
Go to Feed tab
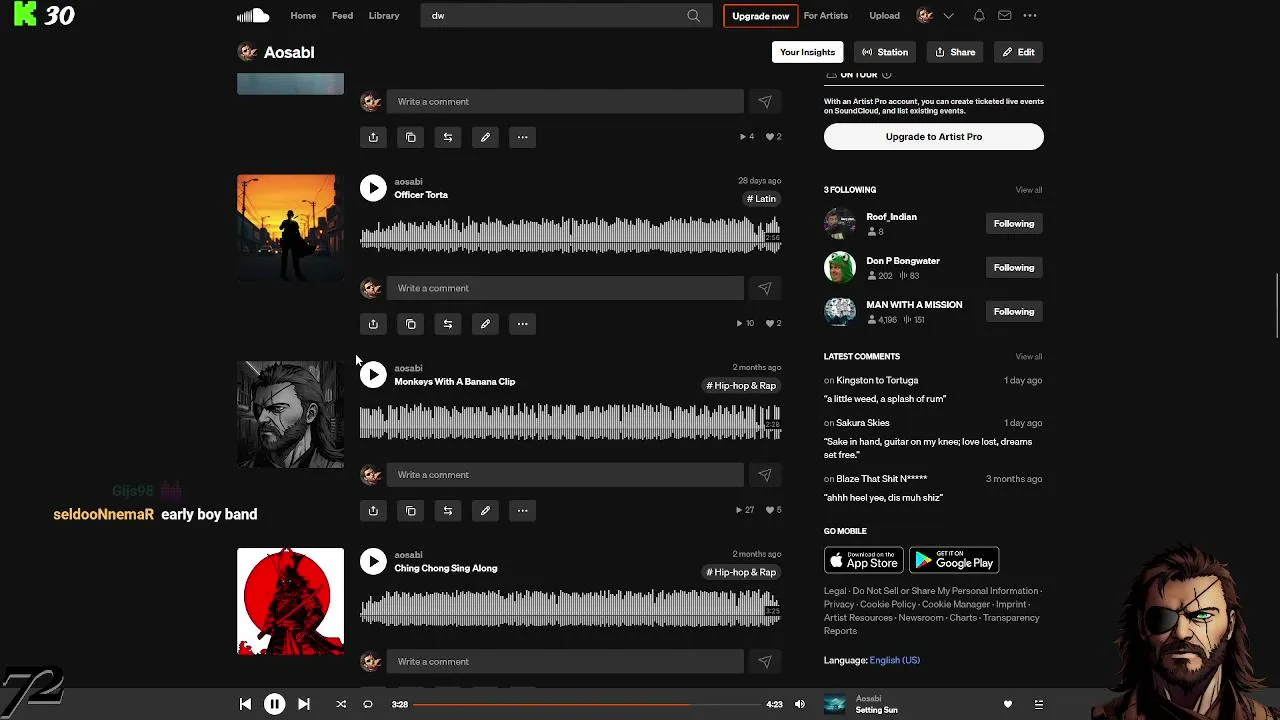click(x=342, y=16)
